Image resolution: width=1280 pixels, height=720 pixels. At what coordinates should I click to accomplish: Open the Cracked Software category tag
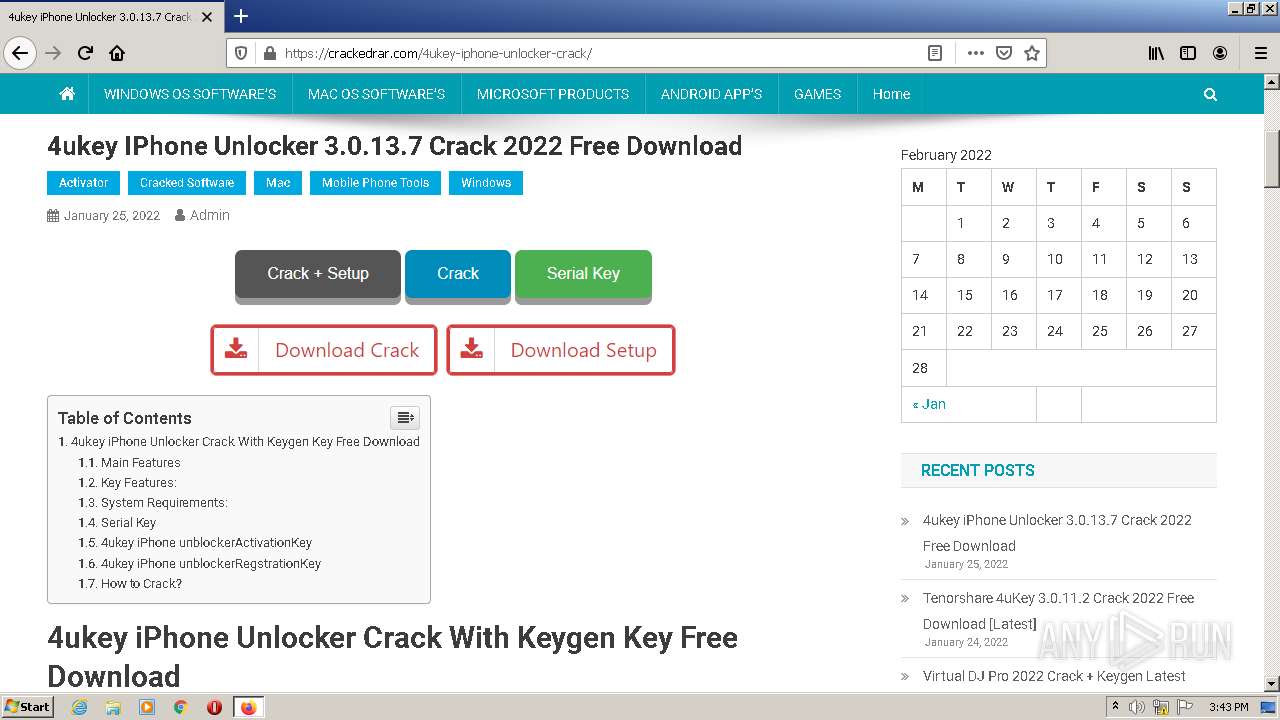pos(187,183)
